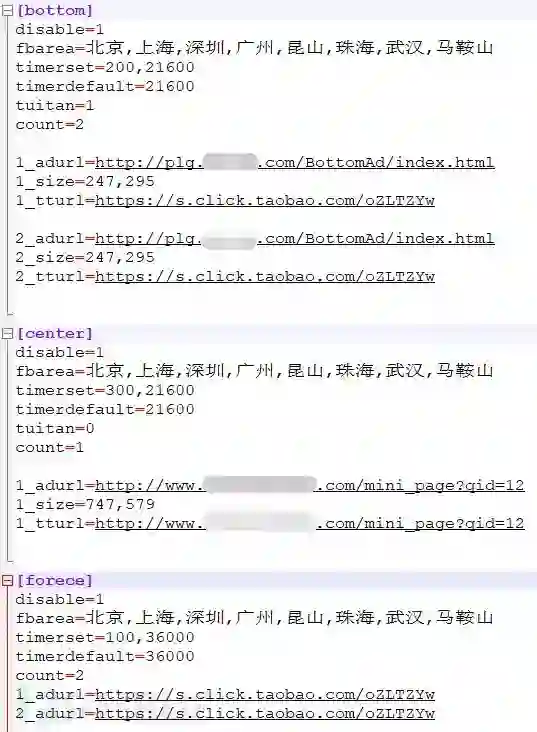The image size is (537, 732).
Task: Open 1_tturl taobao link in bottom section
Action: 265,201
